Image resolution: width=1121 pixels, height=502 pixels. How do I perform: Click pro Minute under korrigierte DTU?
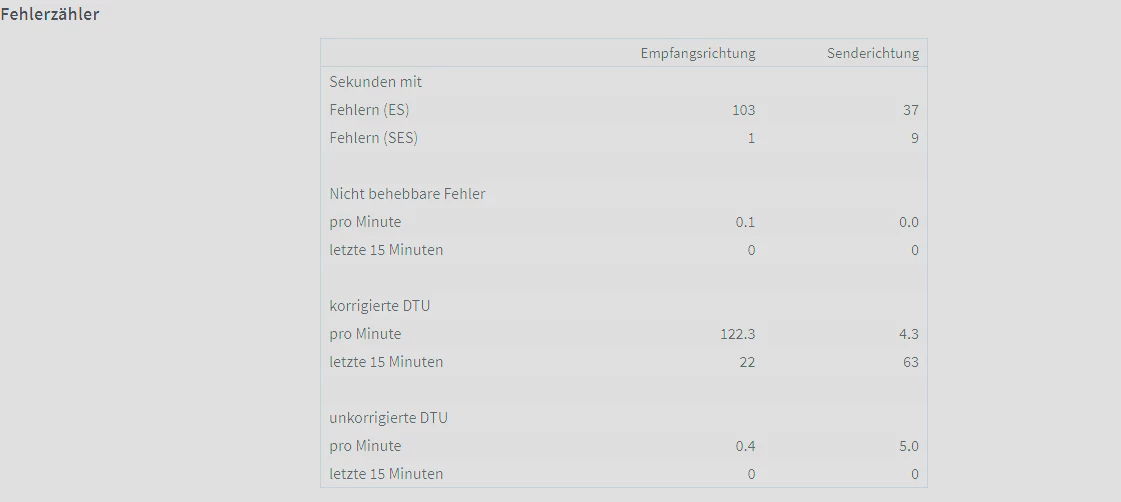click(x=365, y=334)
